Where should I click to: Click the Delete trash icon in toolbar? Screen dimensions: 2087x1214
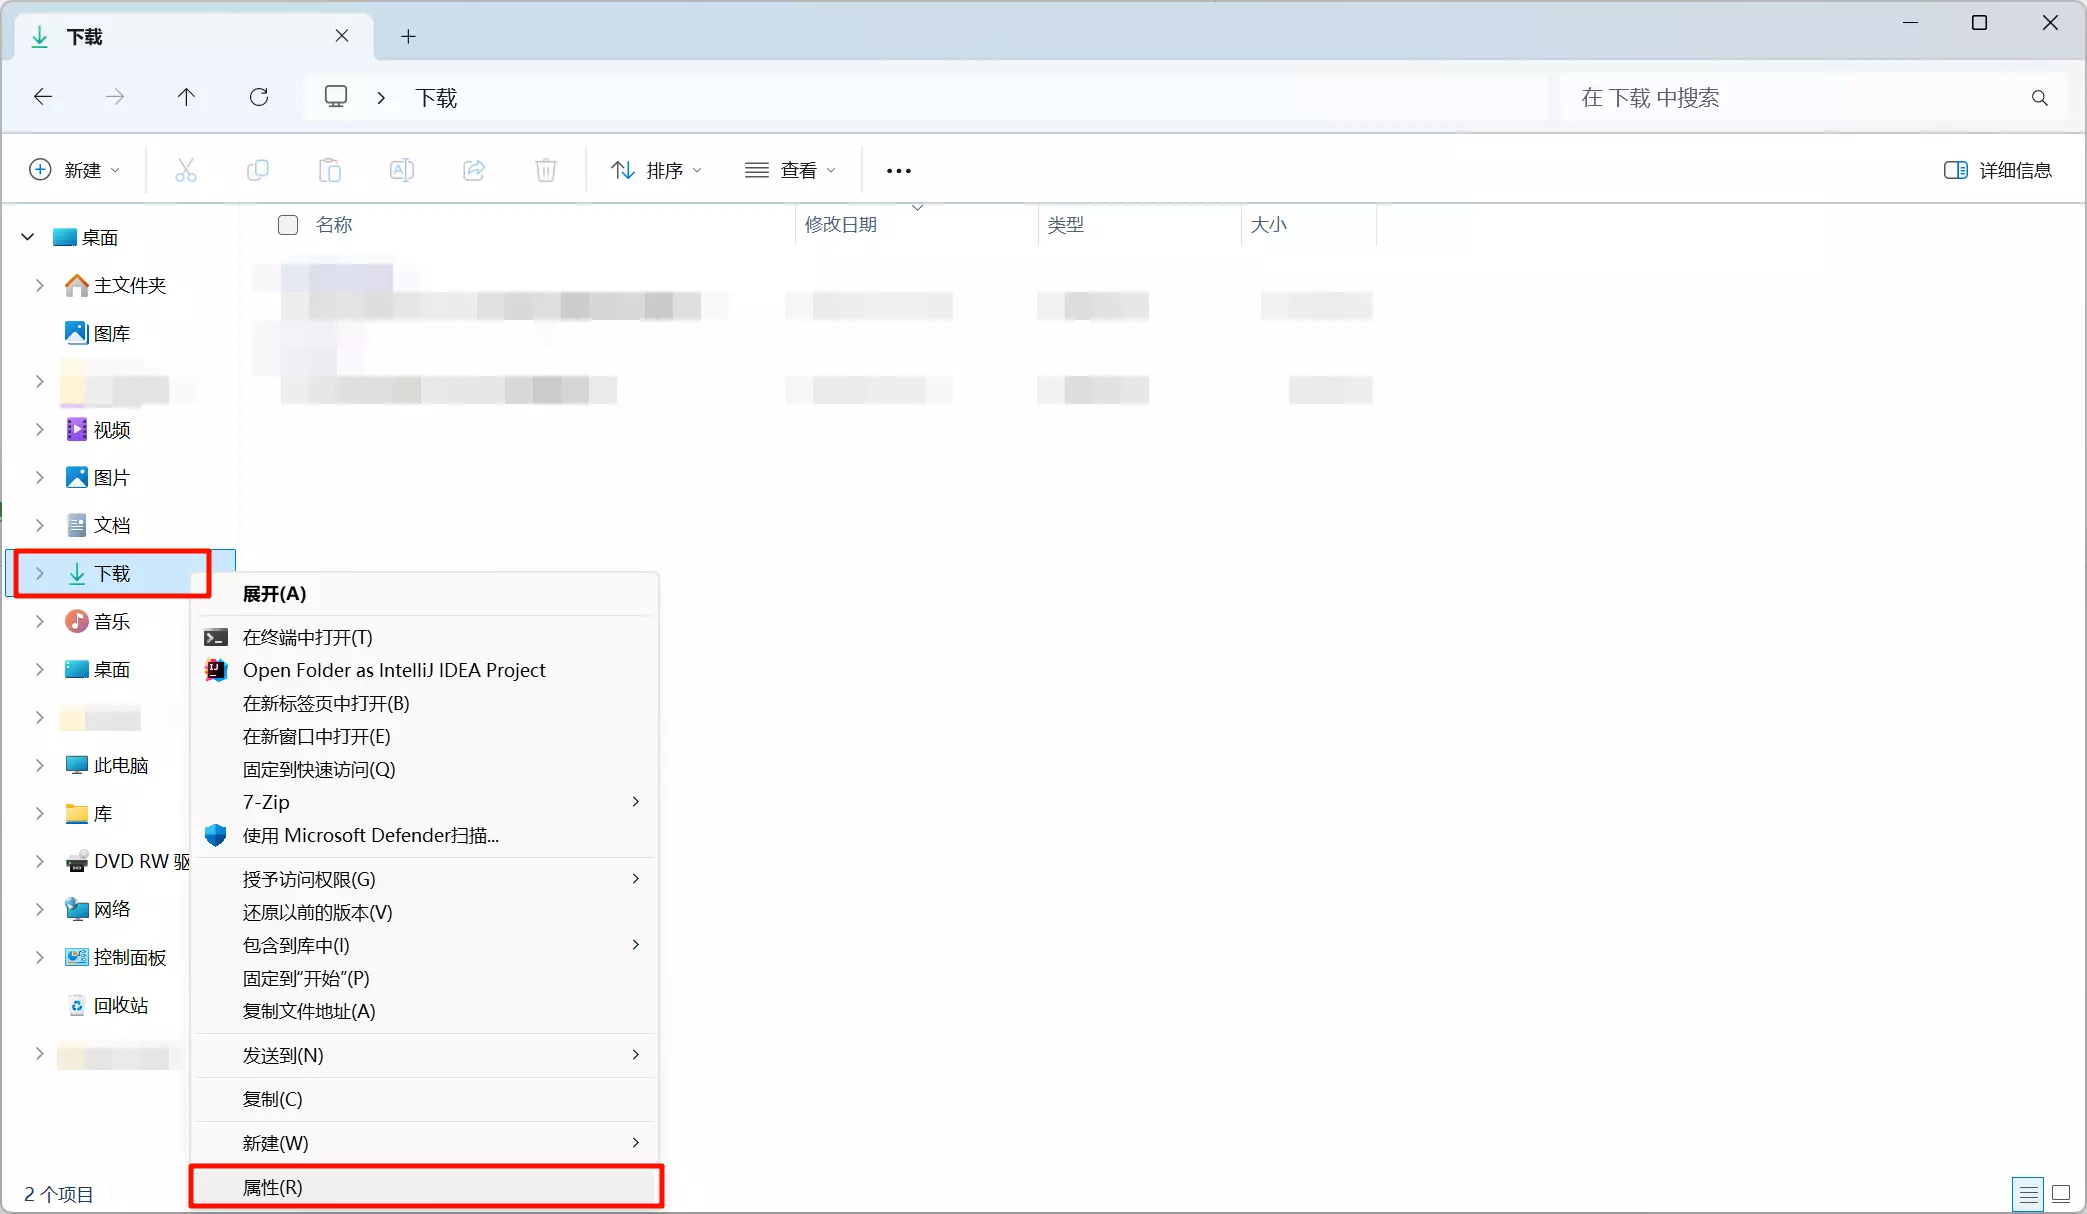[546, 170]
